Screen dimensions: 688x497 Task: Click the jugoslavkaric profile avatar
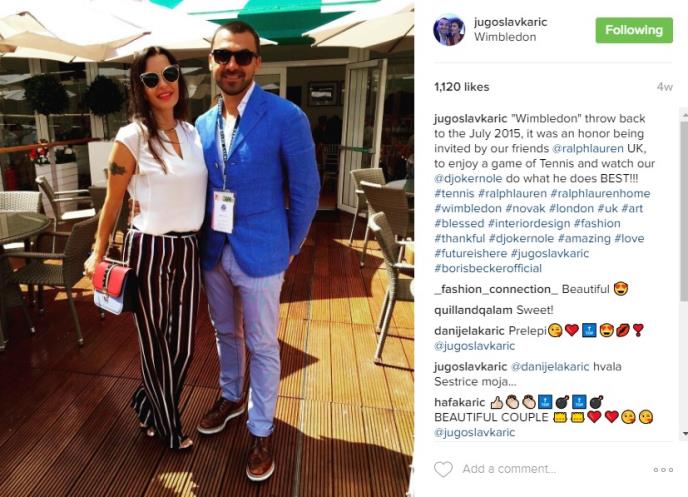pyautogui.click(x=448, y=29)
